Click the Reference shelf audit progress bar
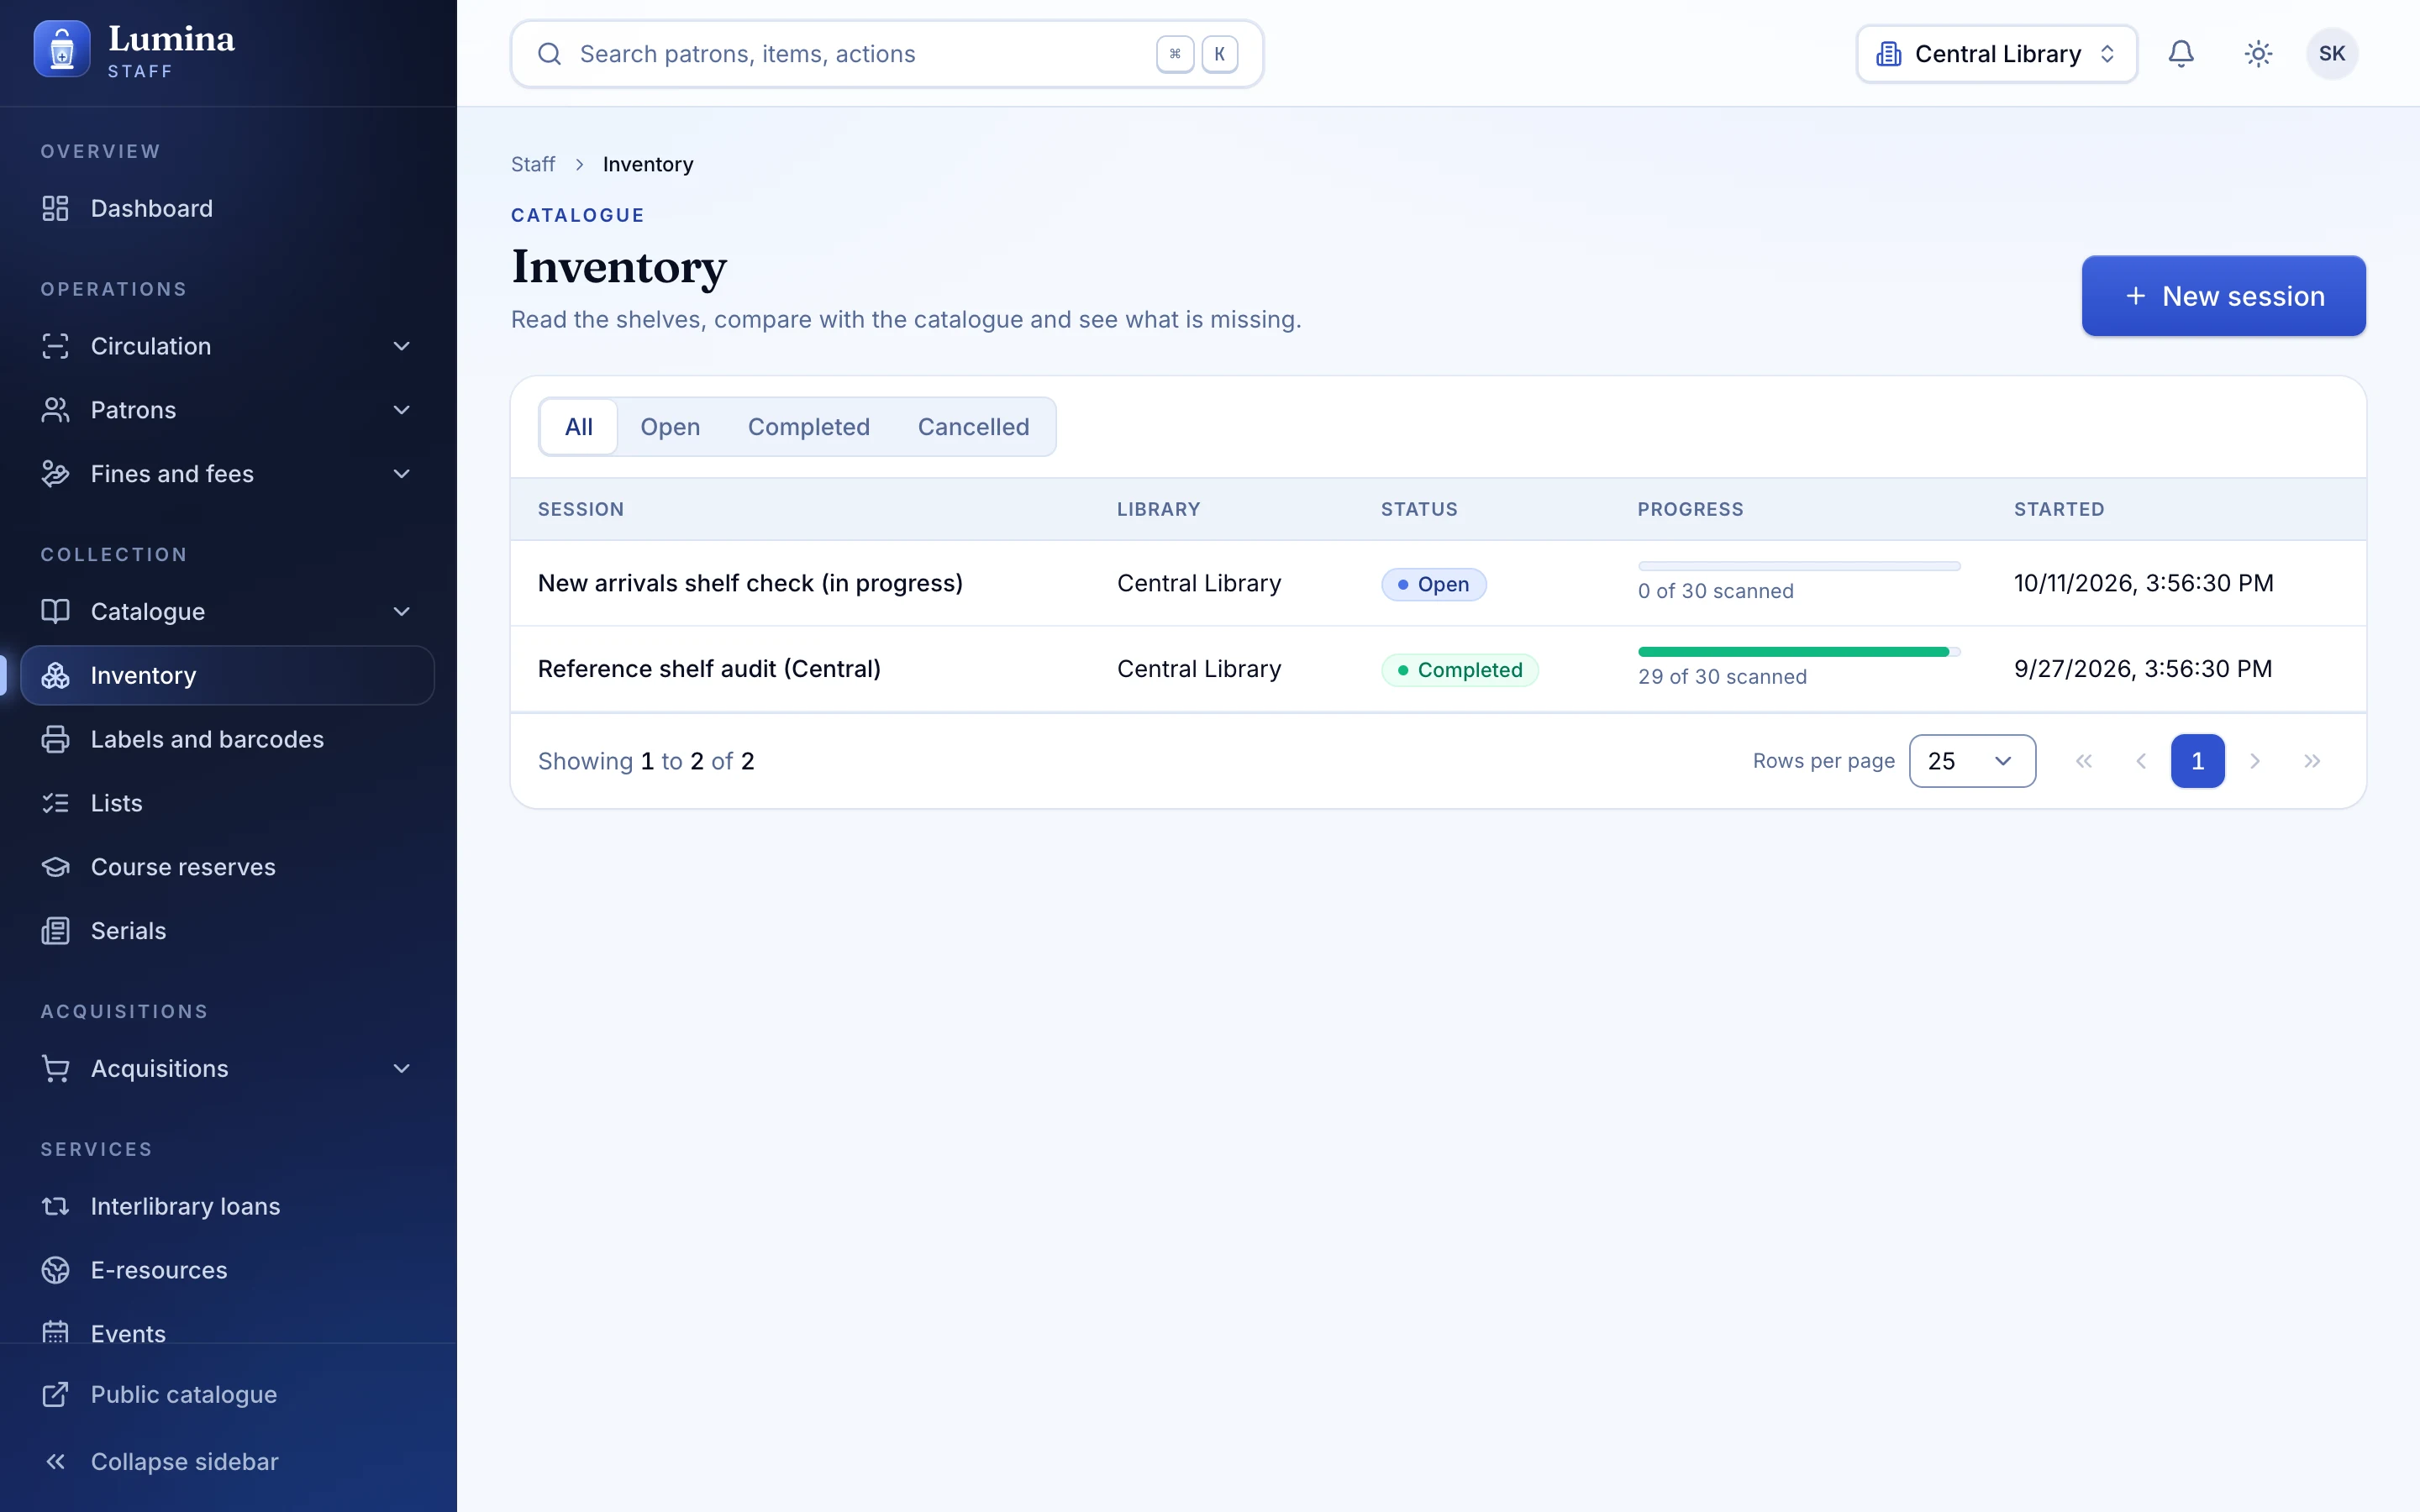This screenshot has width=2420, height=1512. (1799, 652)
